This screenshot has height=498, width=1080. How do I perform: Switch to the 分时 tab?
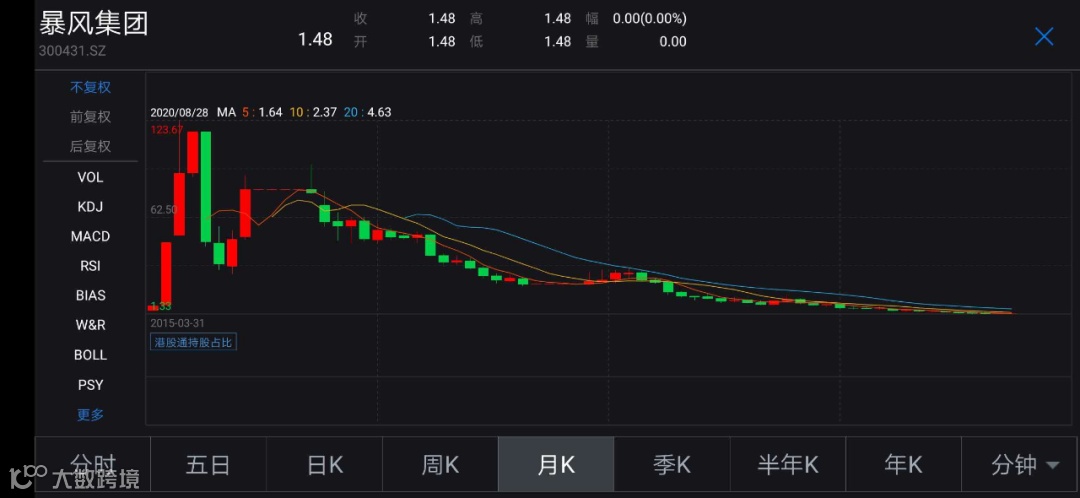92,465
